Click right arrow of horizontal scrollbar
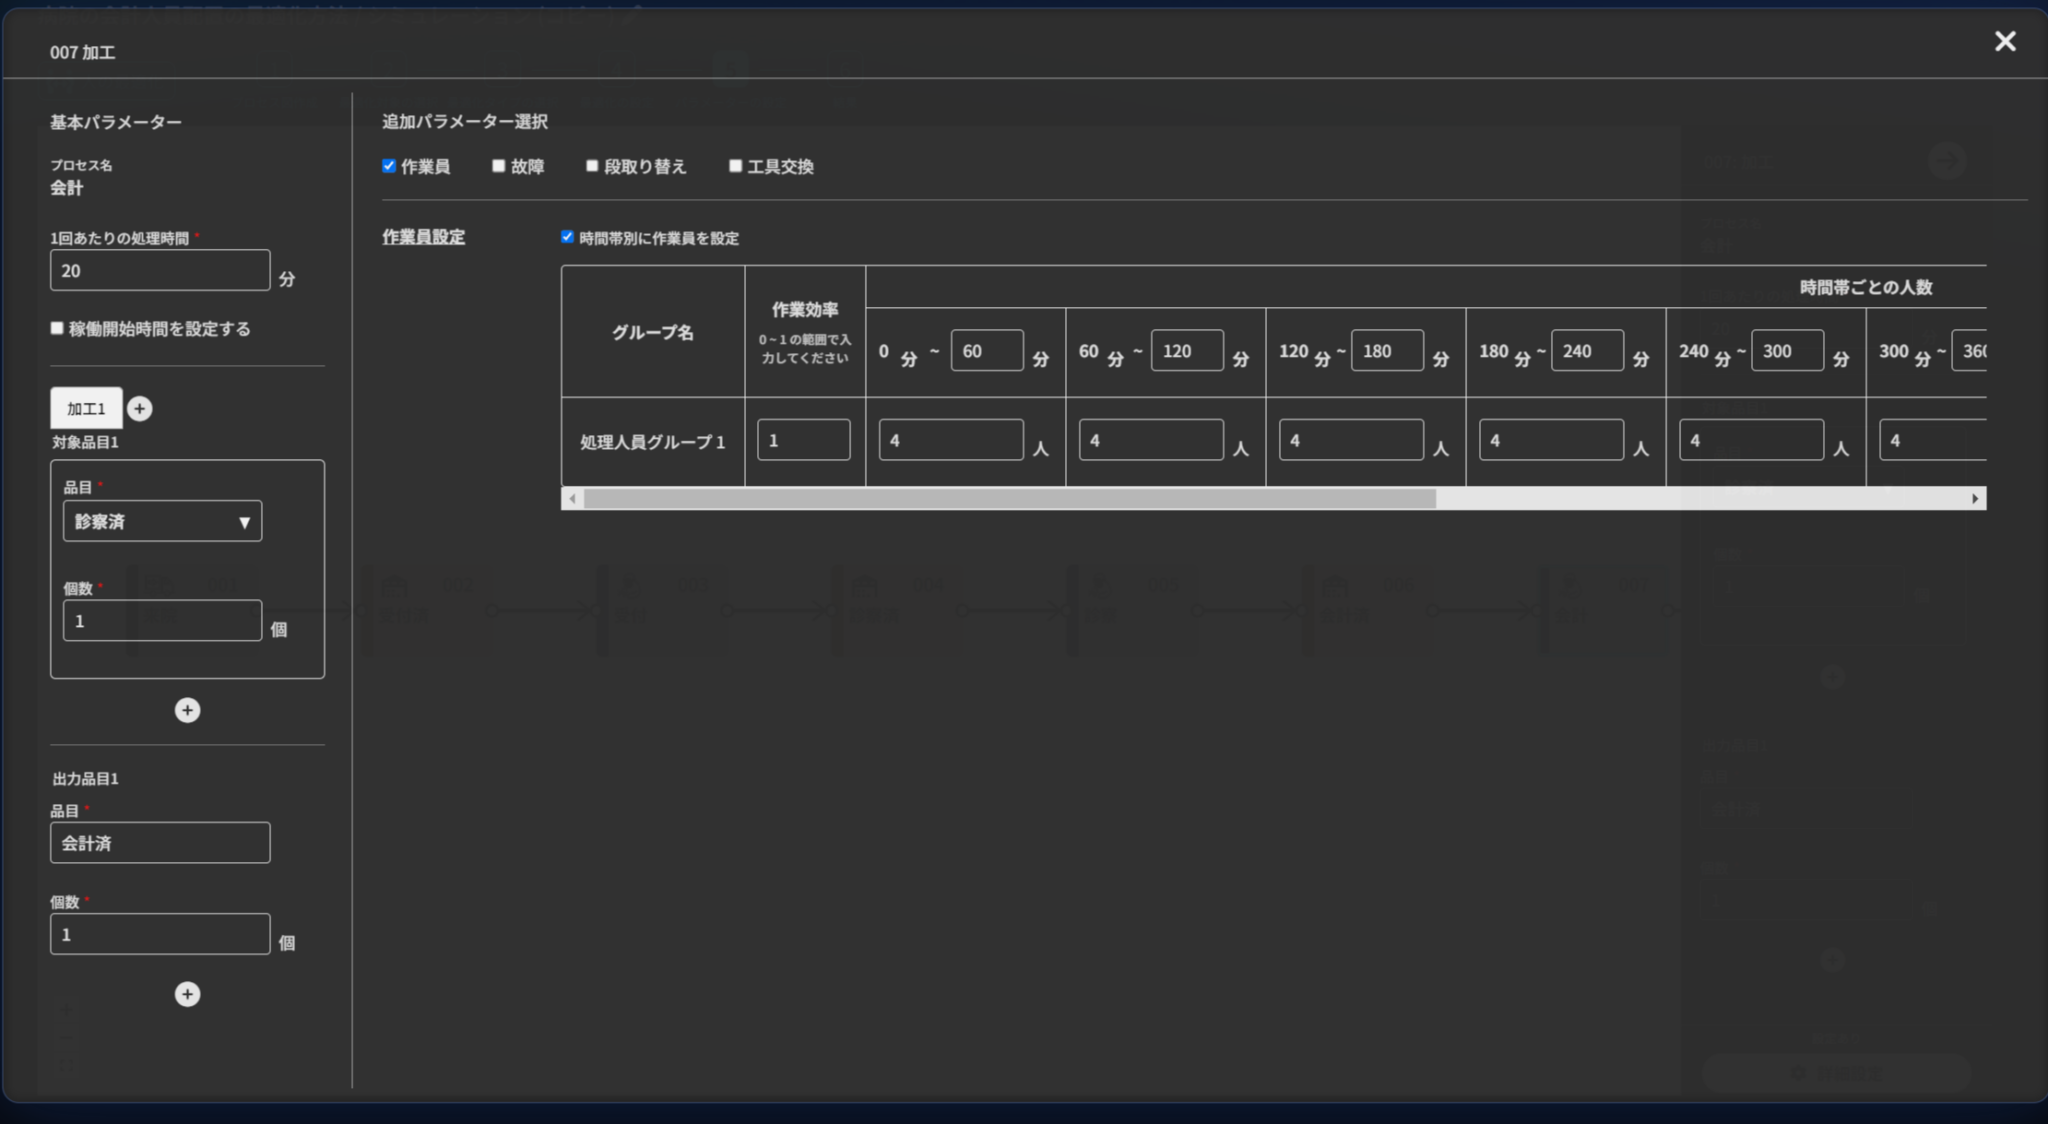Viewport: 2048px width, 1124px height. click(x=1975, y=498)
